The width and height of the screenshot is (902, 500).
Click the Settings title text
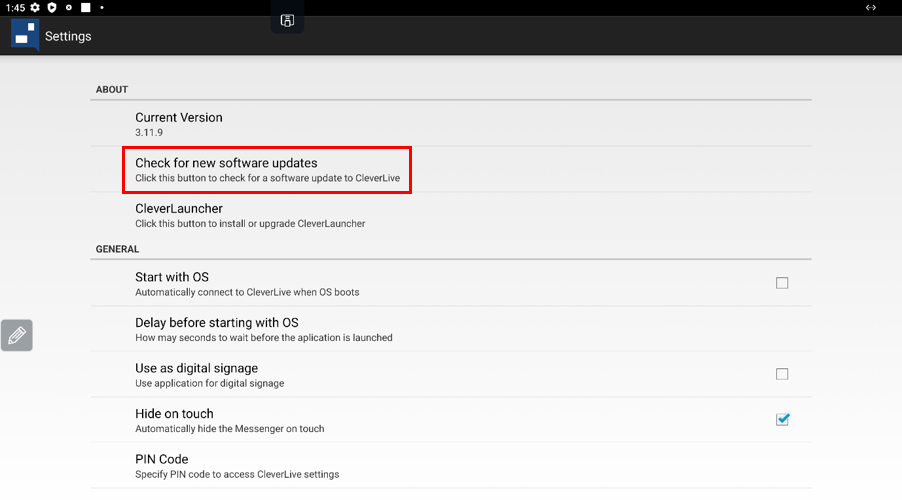68,36
